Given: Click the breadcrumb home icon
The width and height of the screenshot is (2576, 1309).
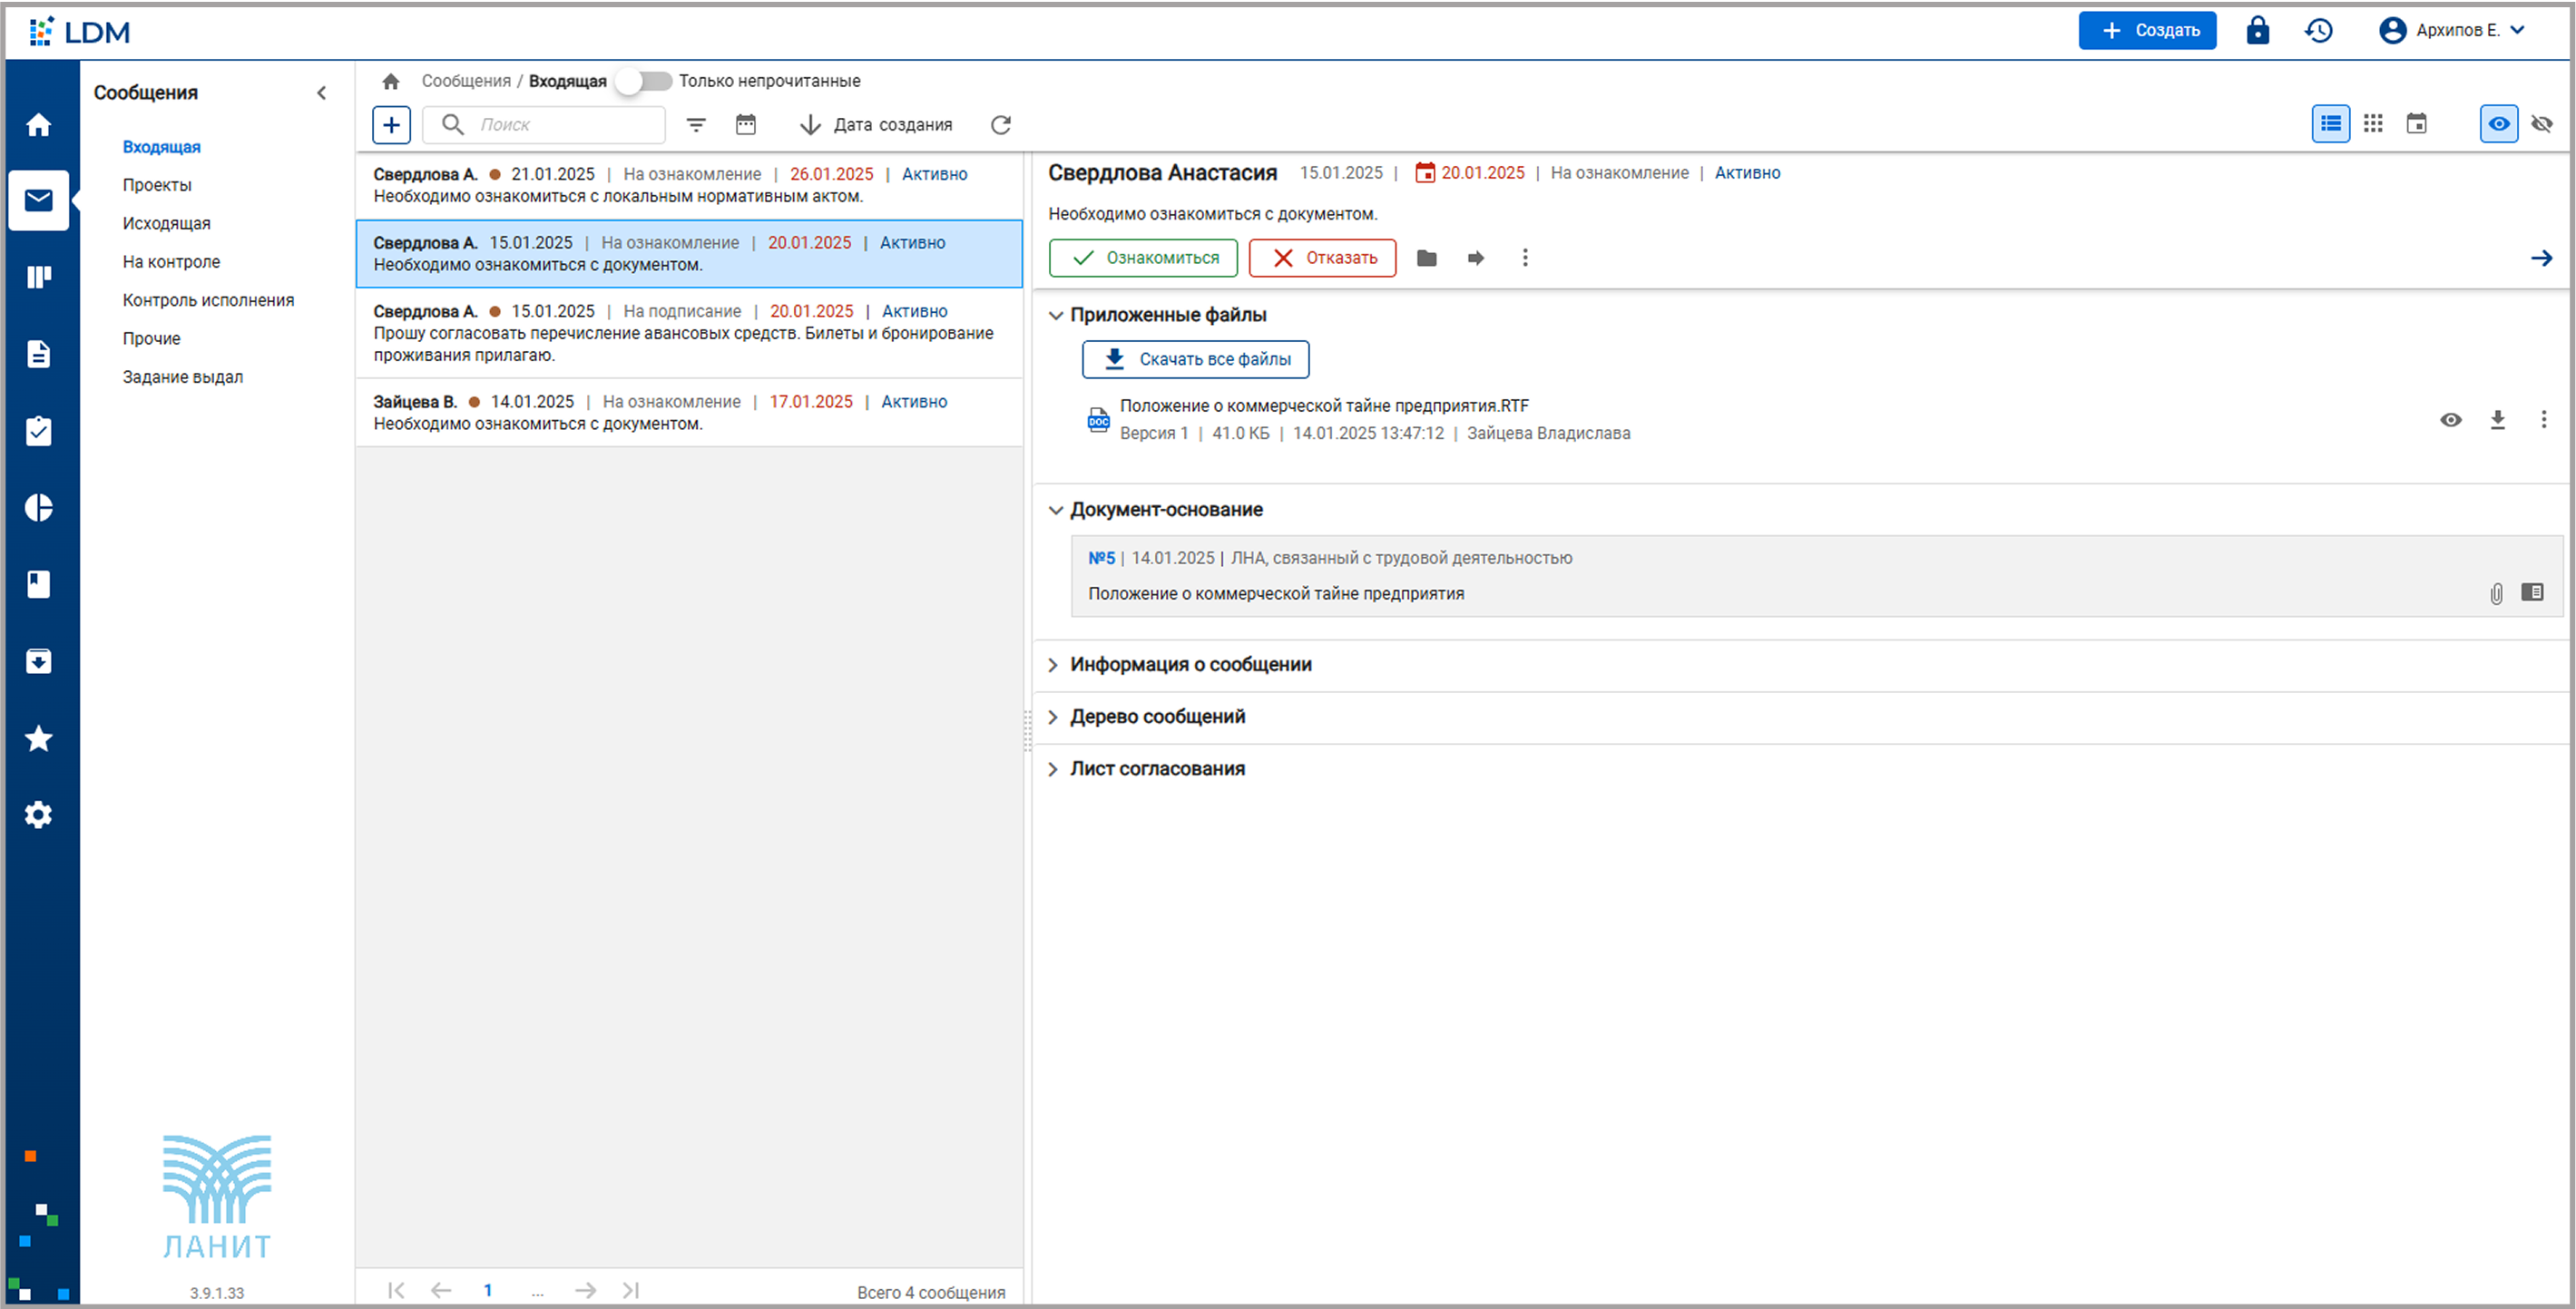Looking at the screenshot, I should point(391,81).
